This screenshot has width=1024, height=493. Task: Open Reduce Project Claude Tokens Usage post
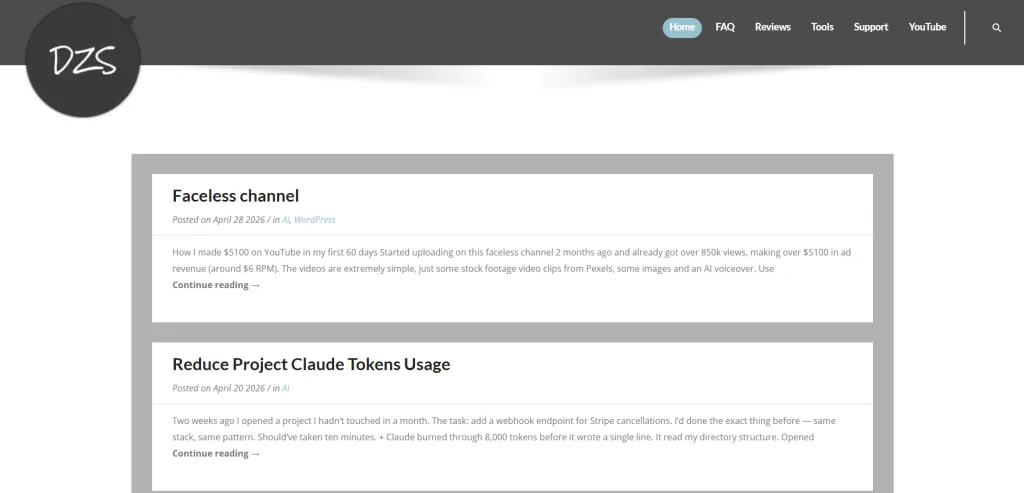pyautogui.click(x=311, y=364)
